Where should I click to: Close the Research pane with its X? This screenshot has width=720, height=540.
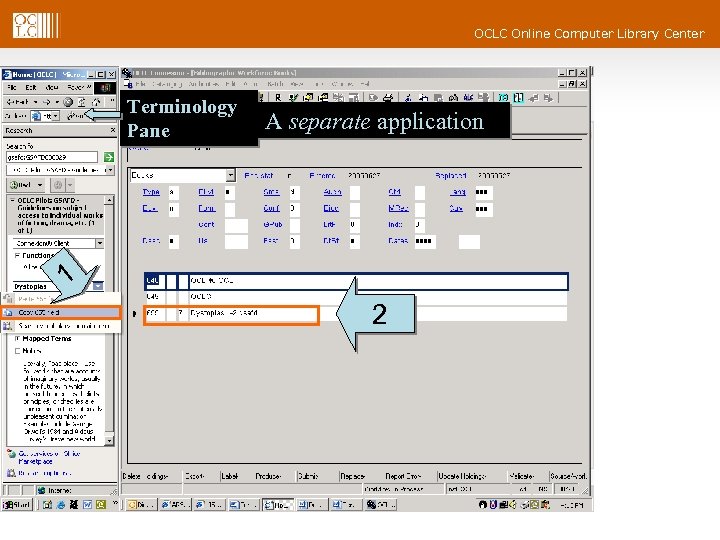click(x=112, y=130)
